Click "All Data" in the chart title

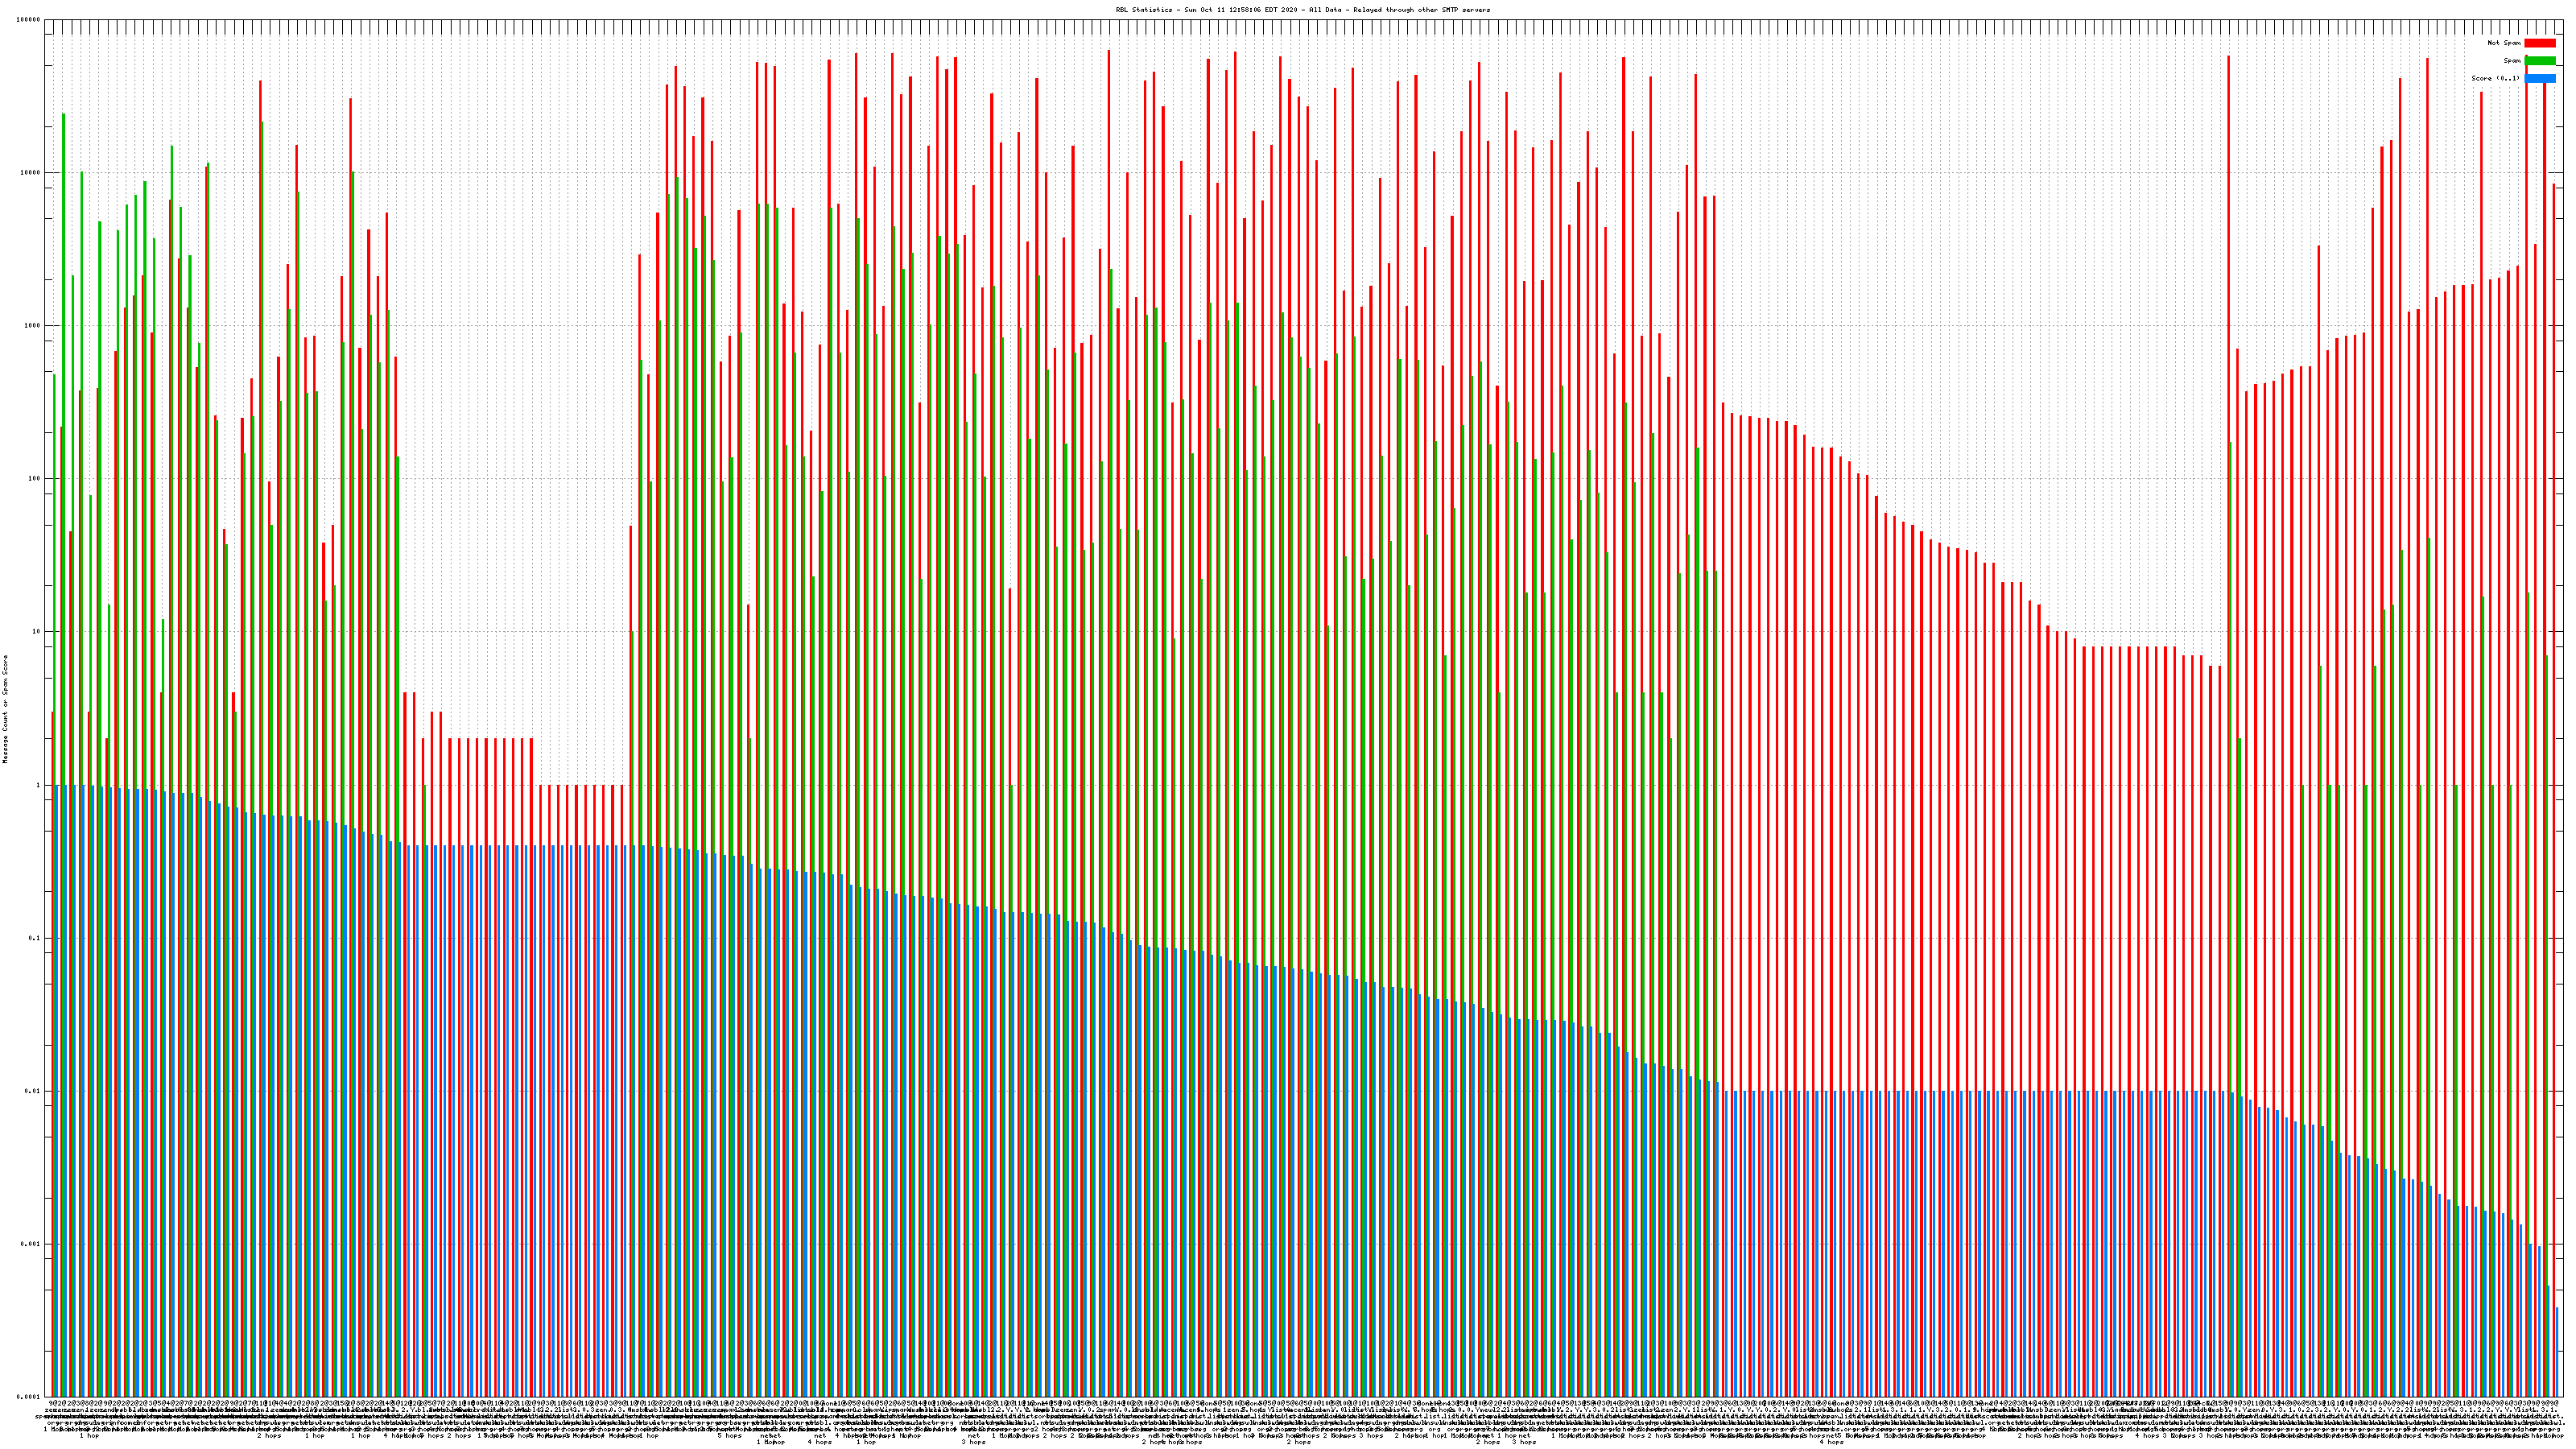click(x=1324, y=10)
